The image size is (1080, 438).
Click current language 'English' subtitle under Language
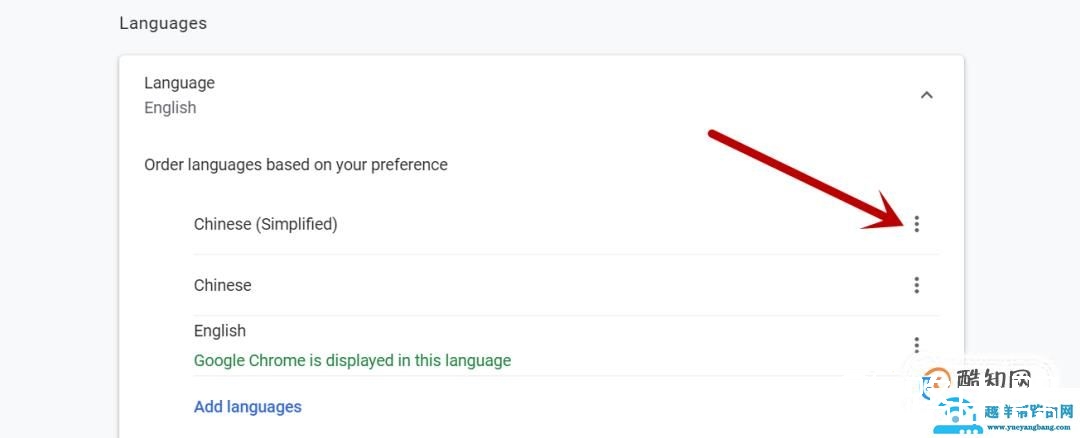coord(170,108)
